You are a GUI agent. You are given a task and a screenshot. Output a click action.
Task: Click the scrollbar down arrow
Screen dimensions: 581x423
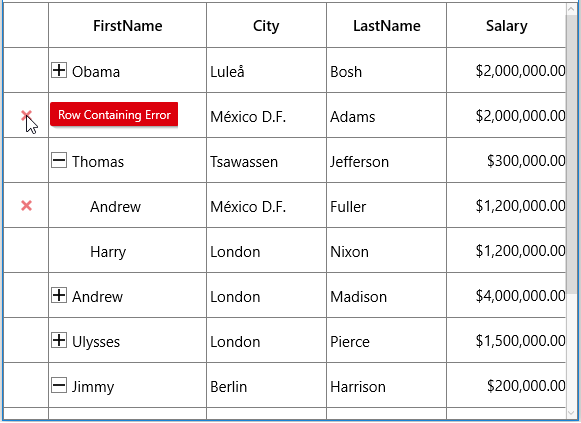(x=571, y=413)
